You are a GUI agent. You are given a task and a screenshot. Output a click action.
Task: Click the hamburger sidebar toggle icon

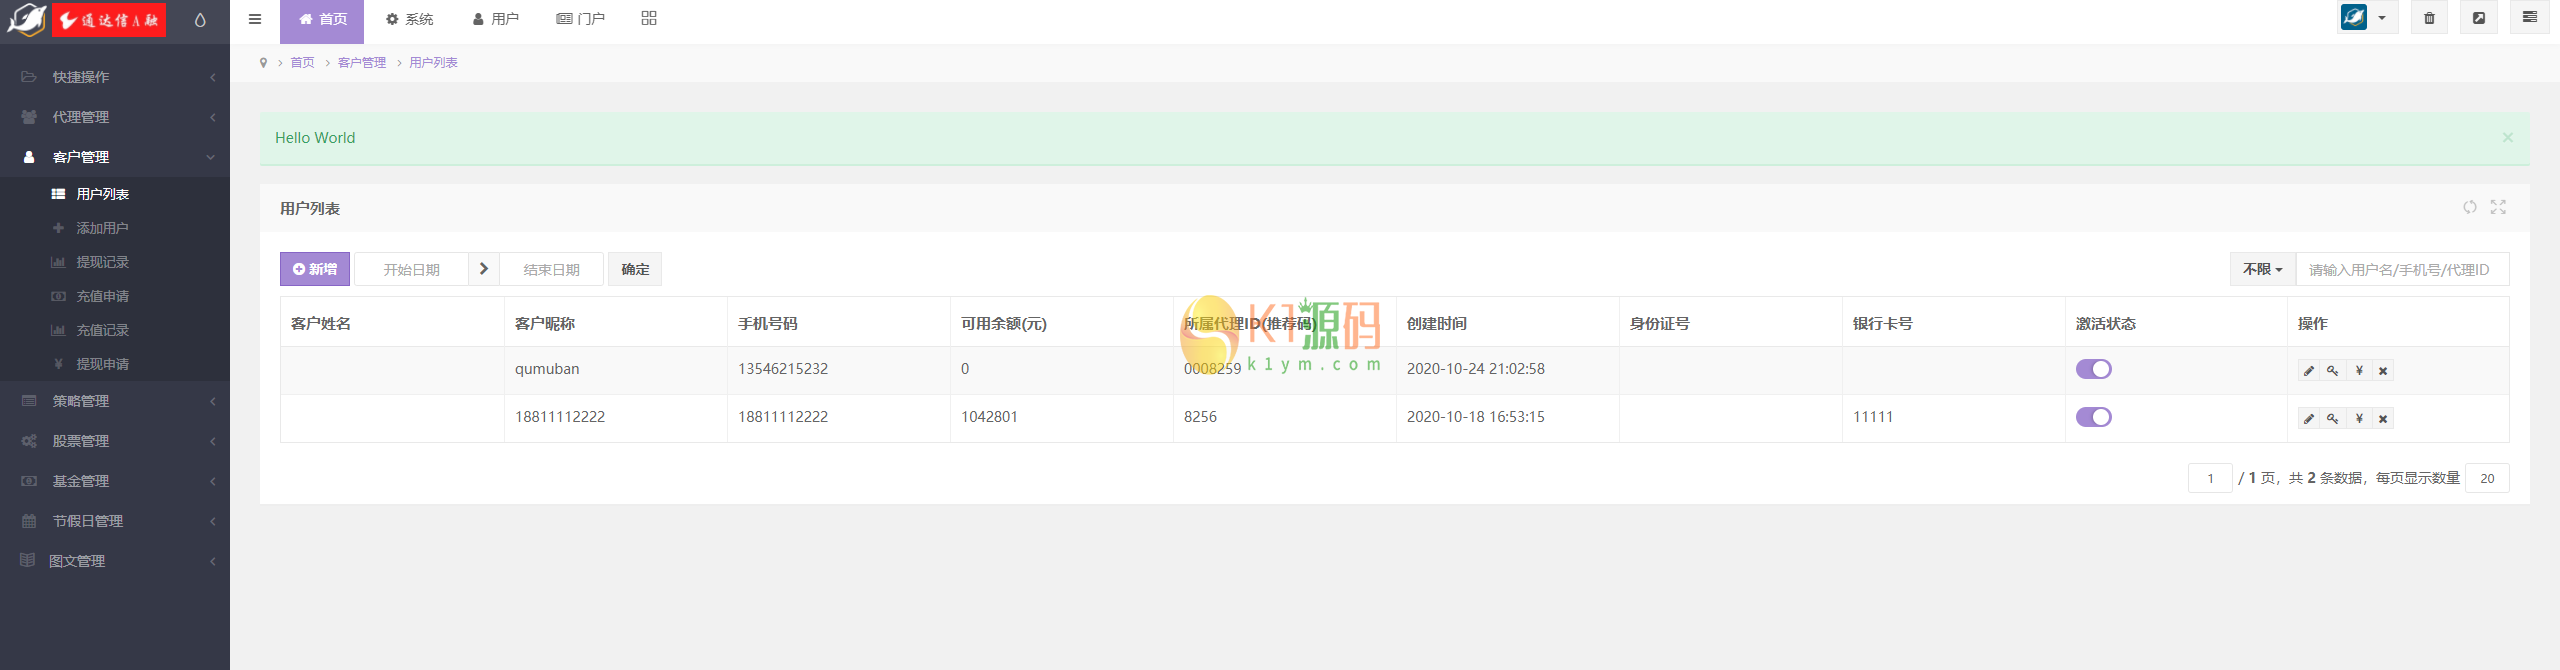[x=255, y=19]
